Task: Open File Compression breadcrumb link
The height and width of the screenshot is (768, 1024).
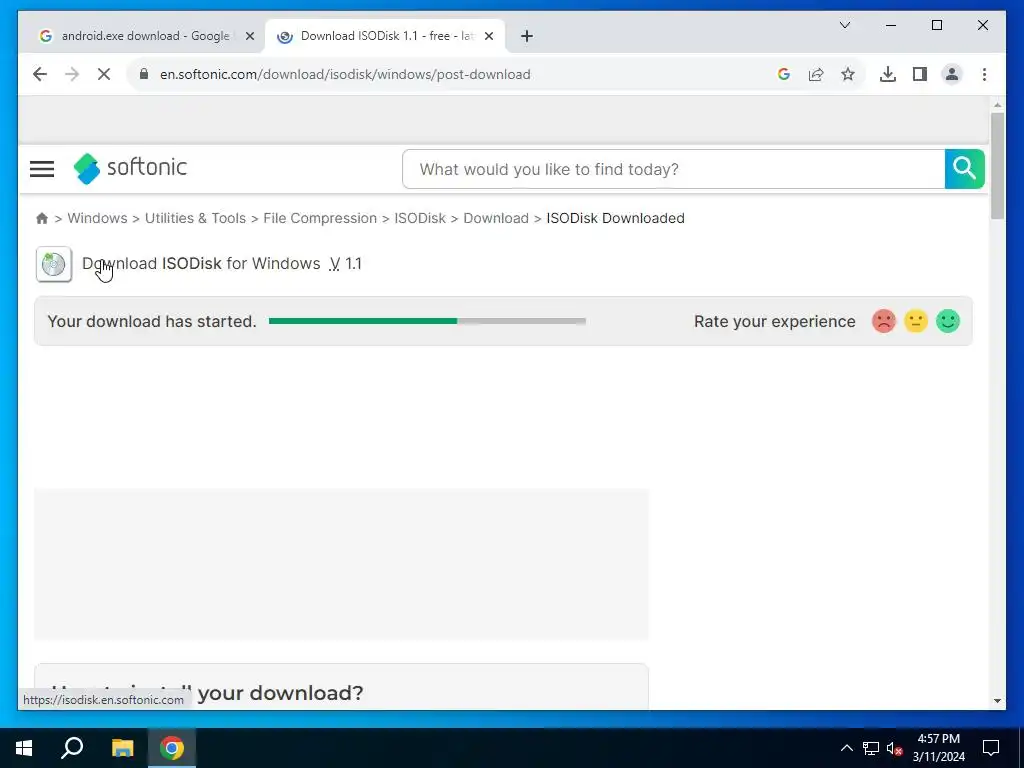Action: tap(320, 218)
